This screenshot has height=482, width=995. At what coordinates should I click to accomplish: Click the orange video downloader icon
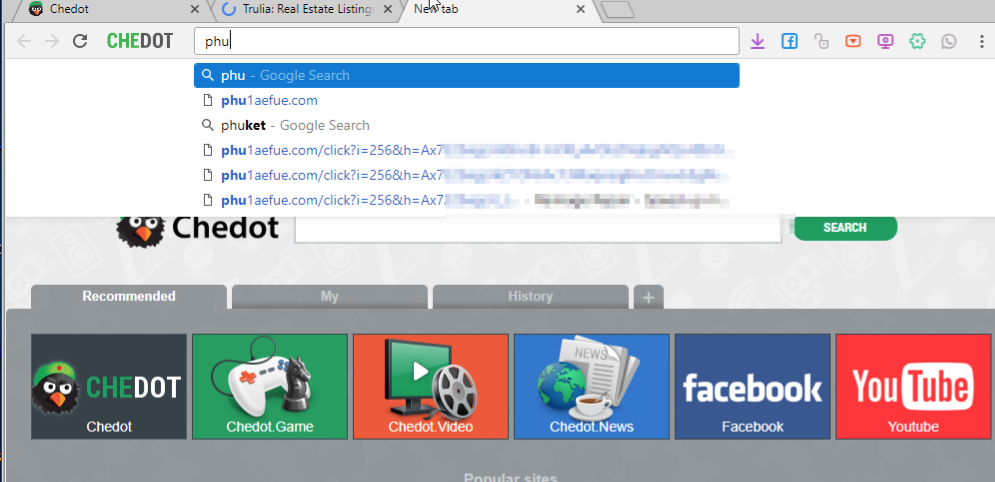coord(853,41)
